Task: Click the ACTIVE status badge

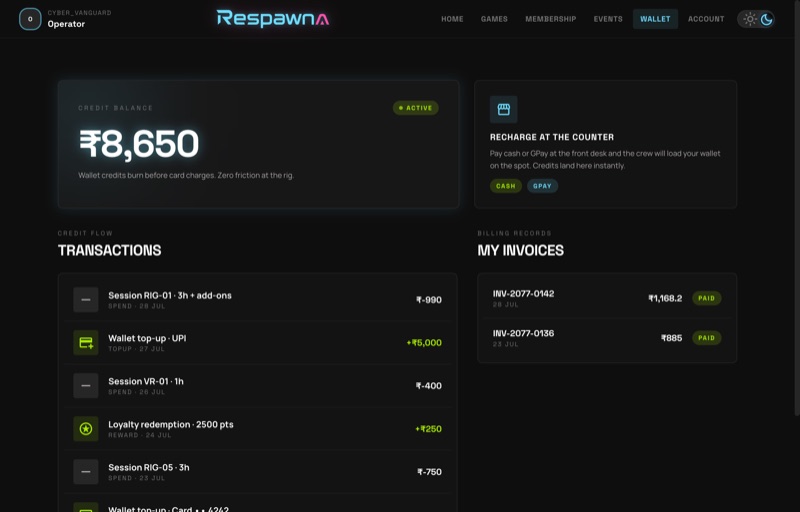Action: (415, 108)
